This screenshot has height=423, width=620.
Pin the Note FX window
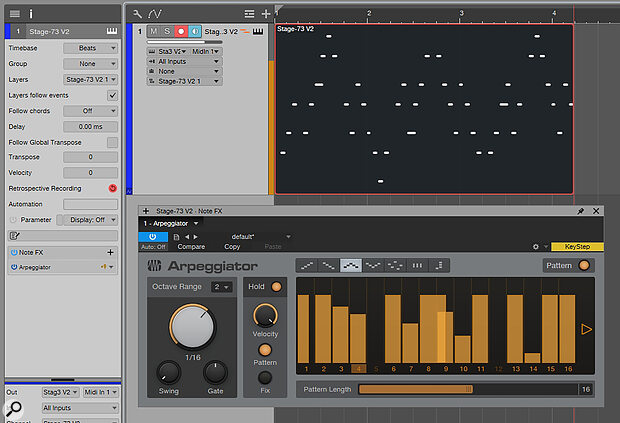pyautogui.click(x=580, y=211)
